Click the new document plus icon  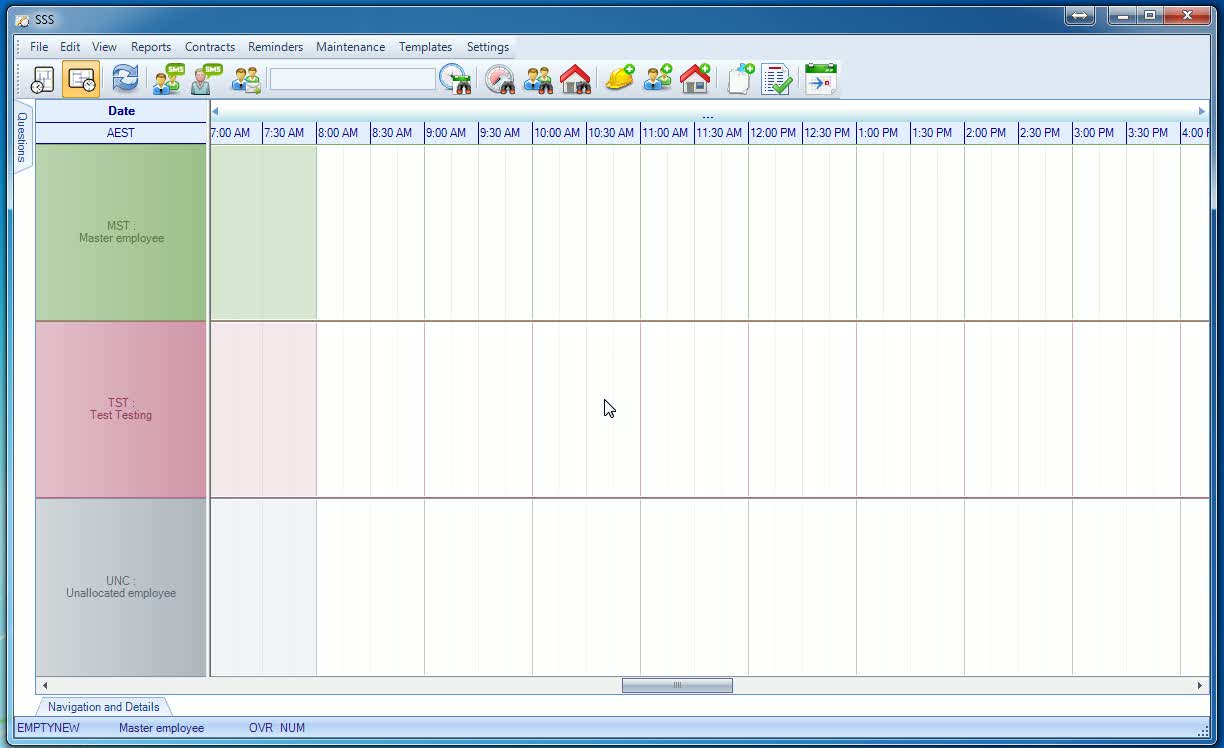(740, 79)
